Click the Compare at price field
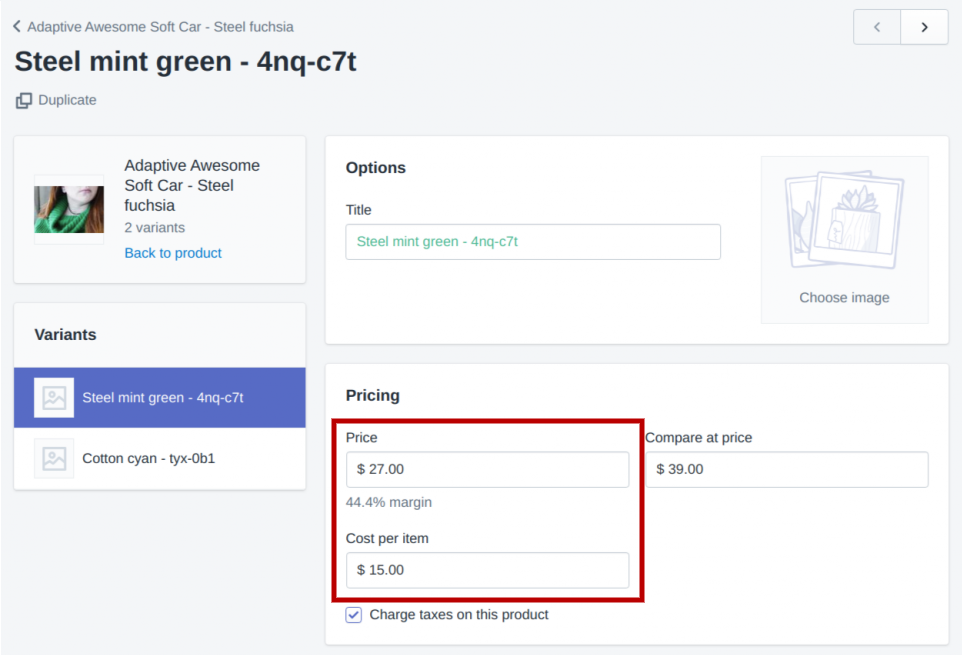 pos(786,469)
